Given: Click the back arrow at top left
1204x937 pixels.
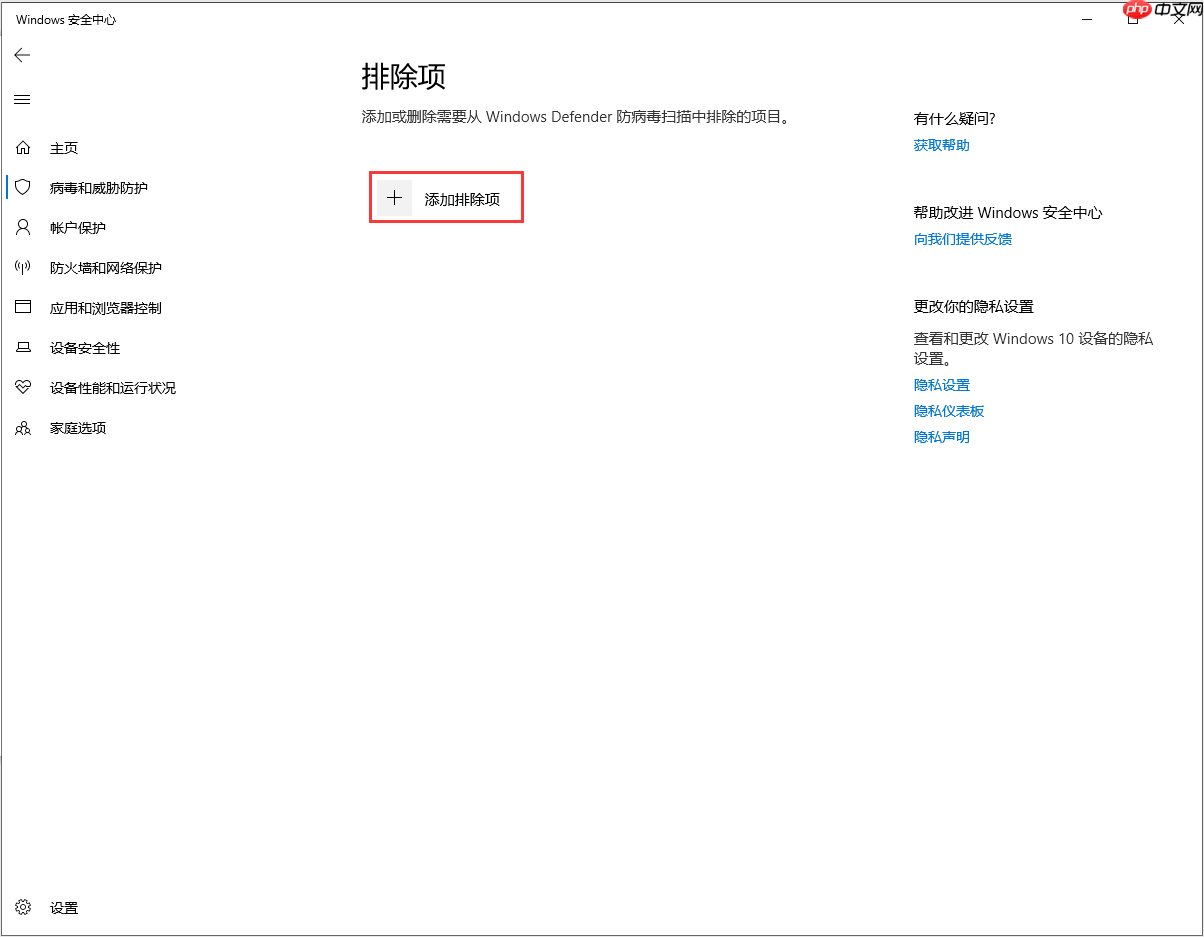Looking at the screenshot, I should coord(22,55).
